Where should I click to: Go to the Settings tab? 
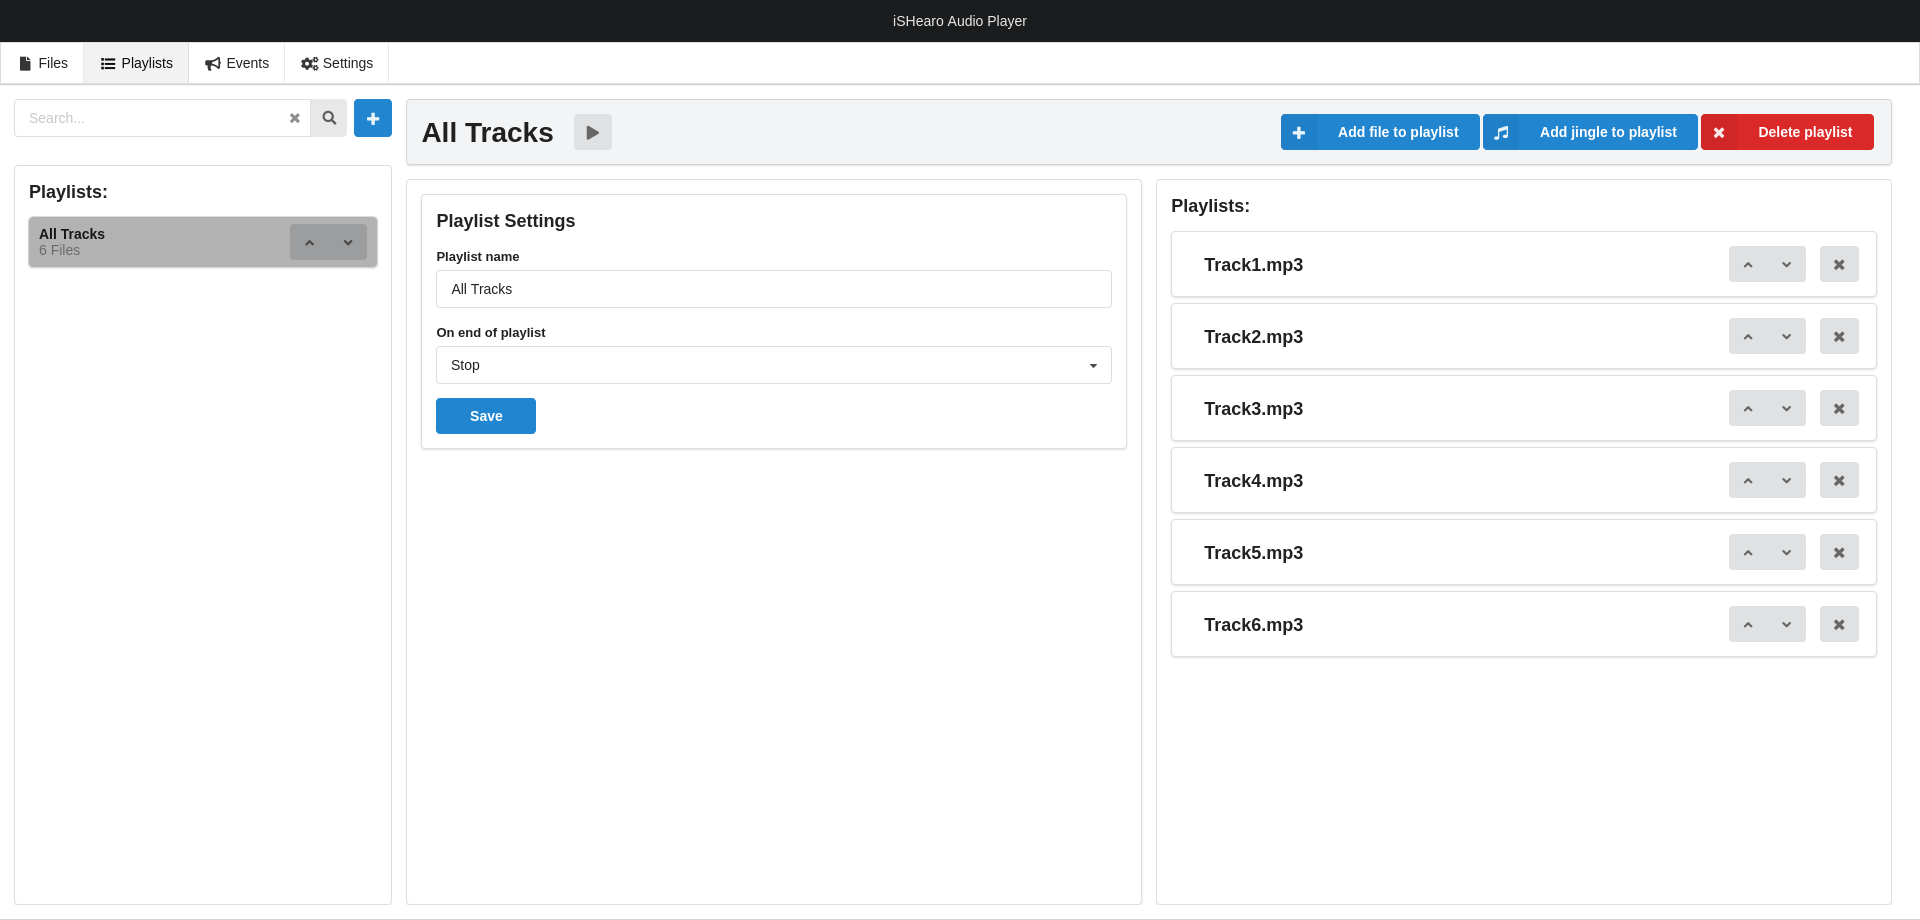337,63
